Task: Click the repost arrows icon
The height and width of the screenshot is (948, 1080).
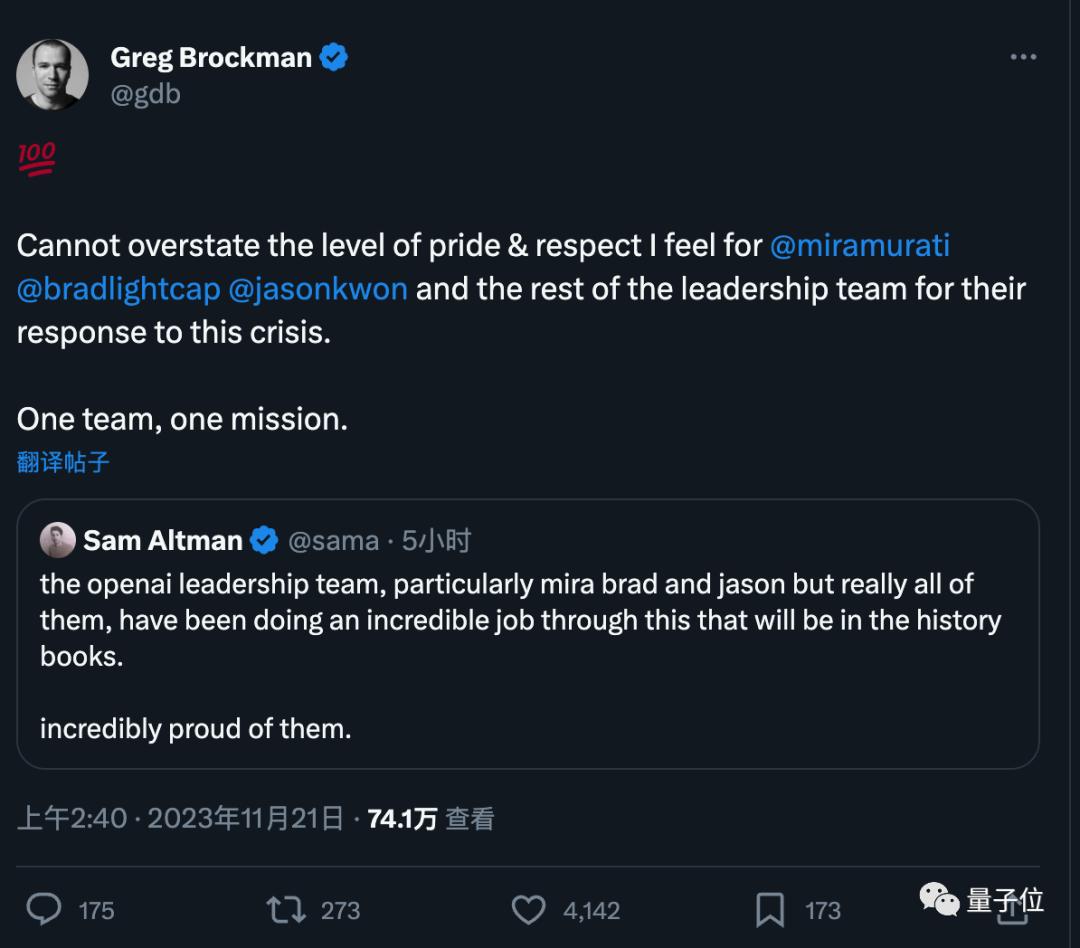Action: tap(286, 909)
